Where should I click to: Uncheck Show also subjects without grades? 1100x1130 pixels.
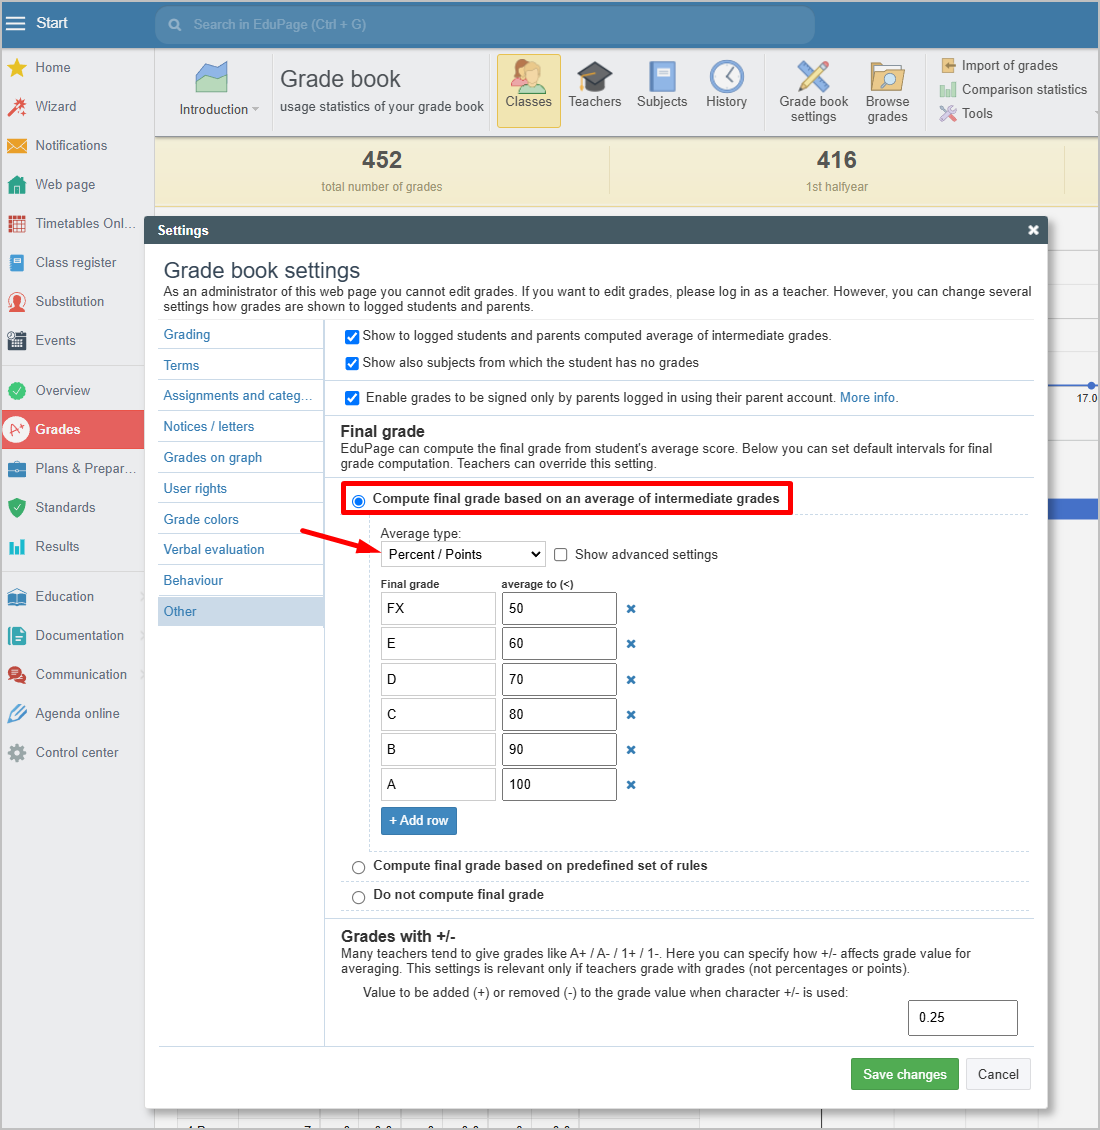click(x=352, y=364)
